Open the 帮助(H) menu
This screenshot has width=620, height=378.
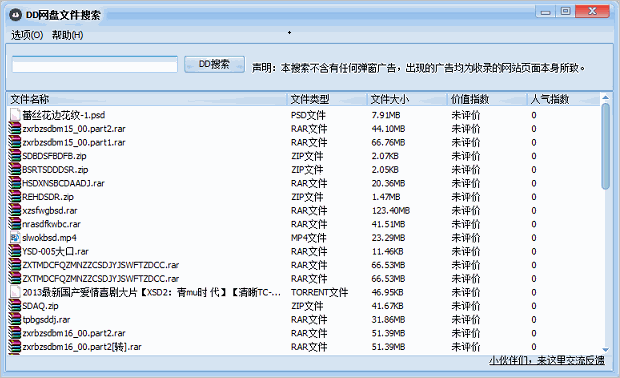68,35
